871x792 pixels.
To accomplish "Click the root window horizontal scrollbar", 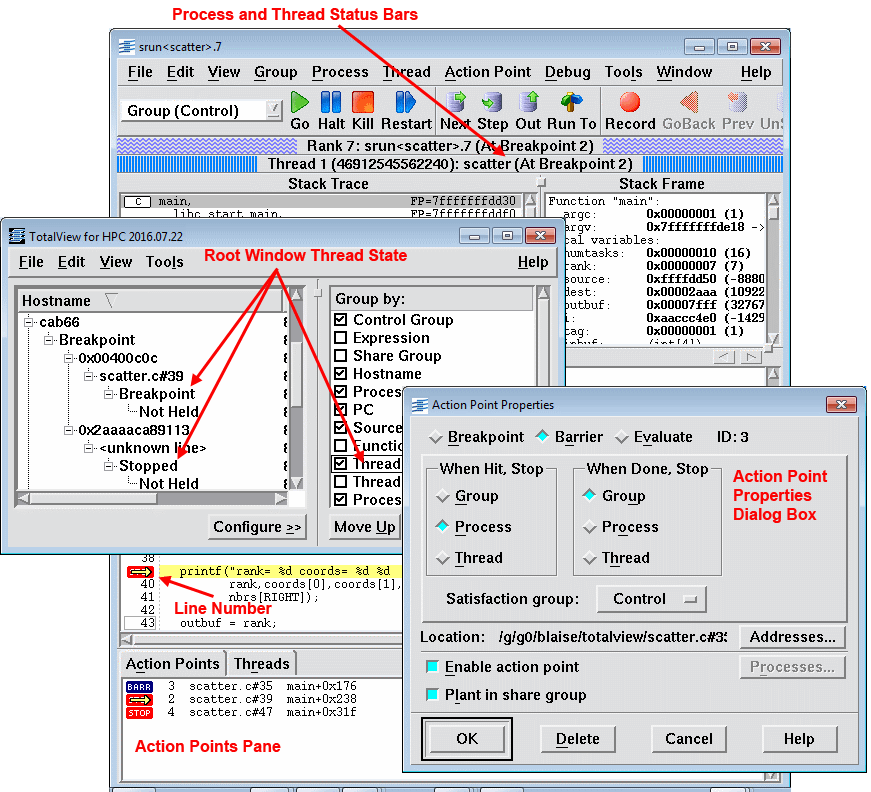I will tap(152, 498).
